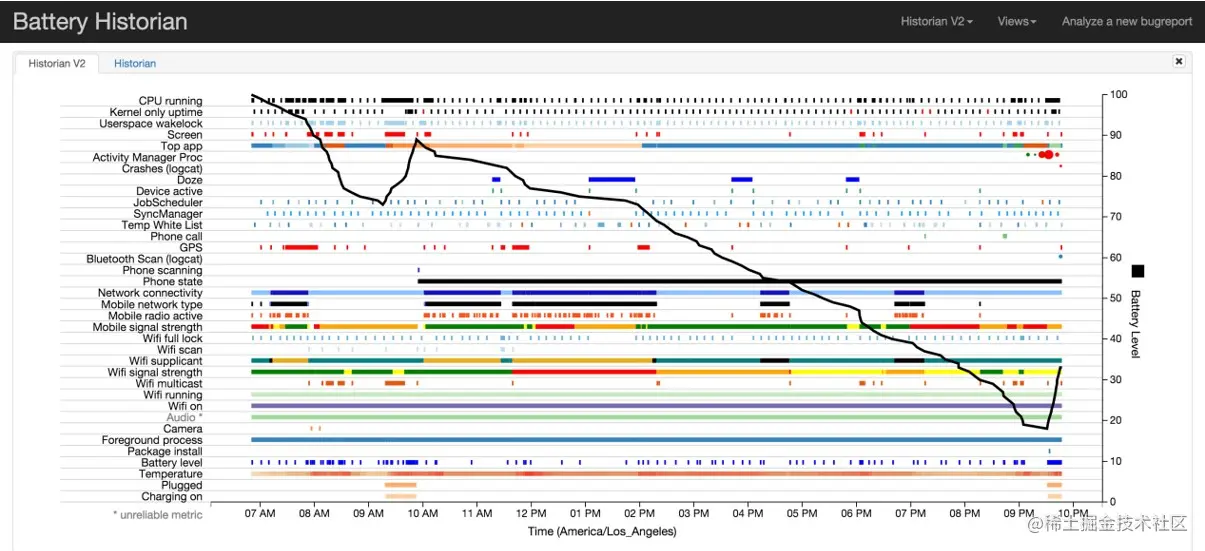Click the blue Foreground process bar
The width and height of the screenshot is (1205, 551).
click(656, 440)
